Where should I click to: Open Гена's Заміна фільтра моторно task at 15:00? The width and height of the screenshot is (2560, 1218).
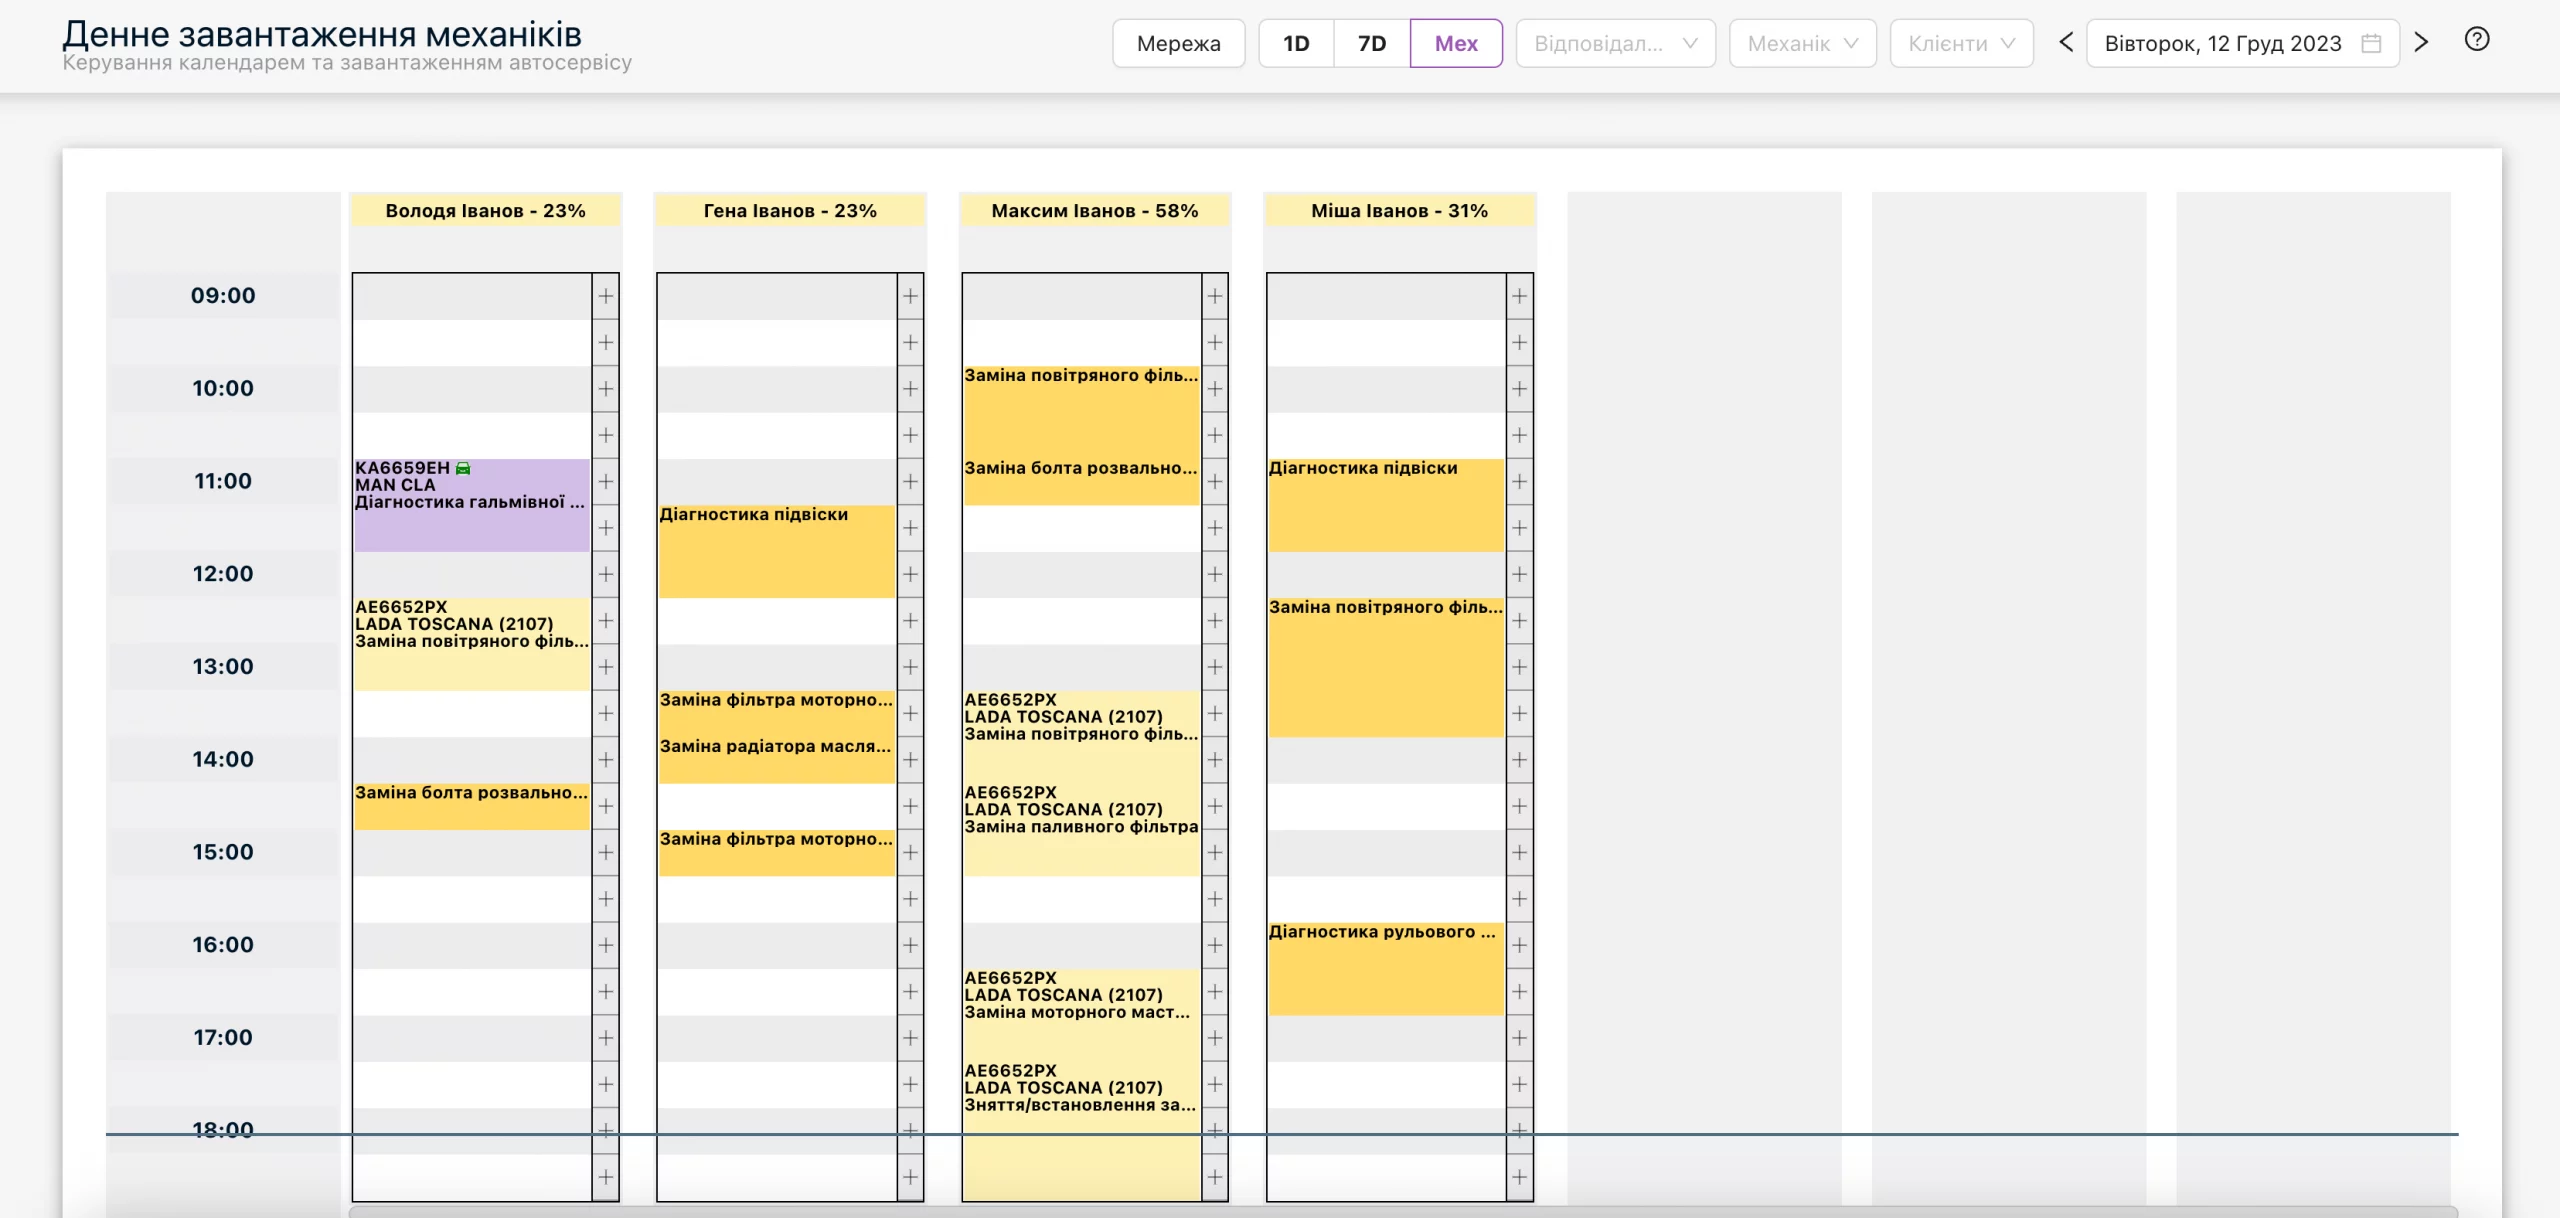pos(776,853)
